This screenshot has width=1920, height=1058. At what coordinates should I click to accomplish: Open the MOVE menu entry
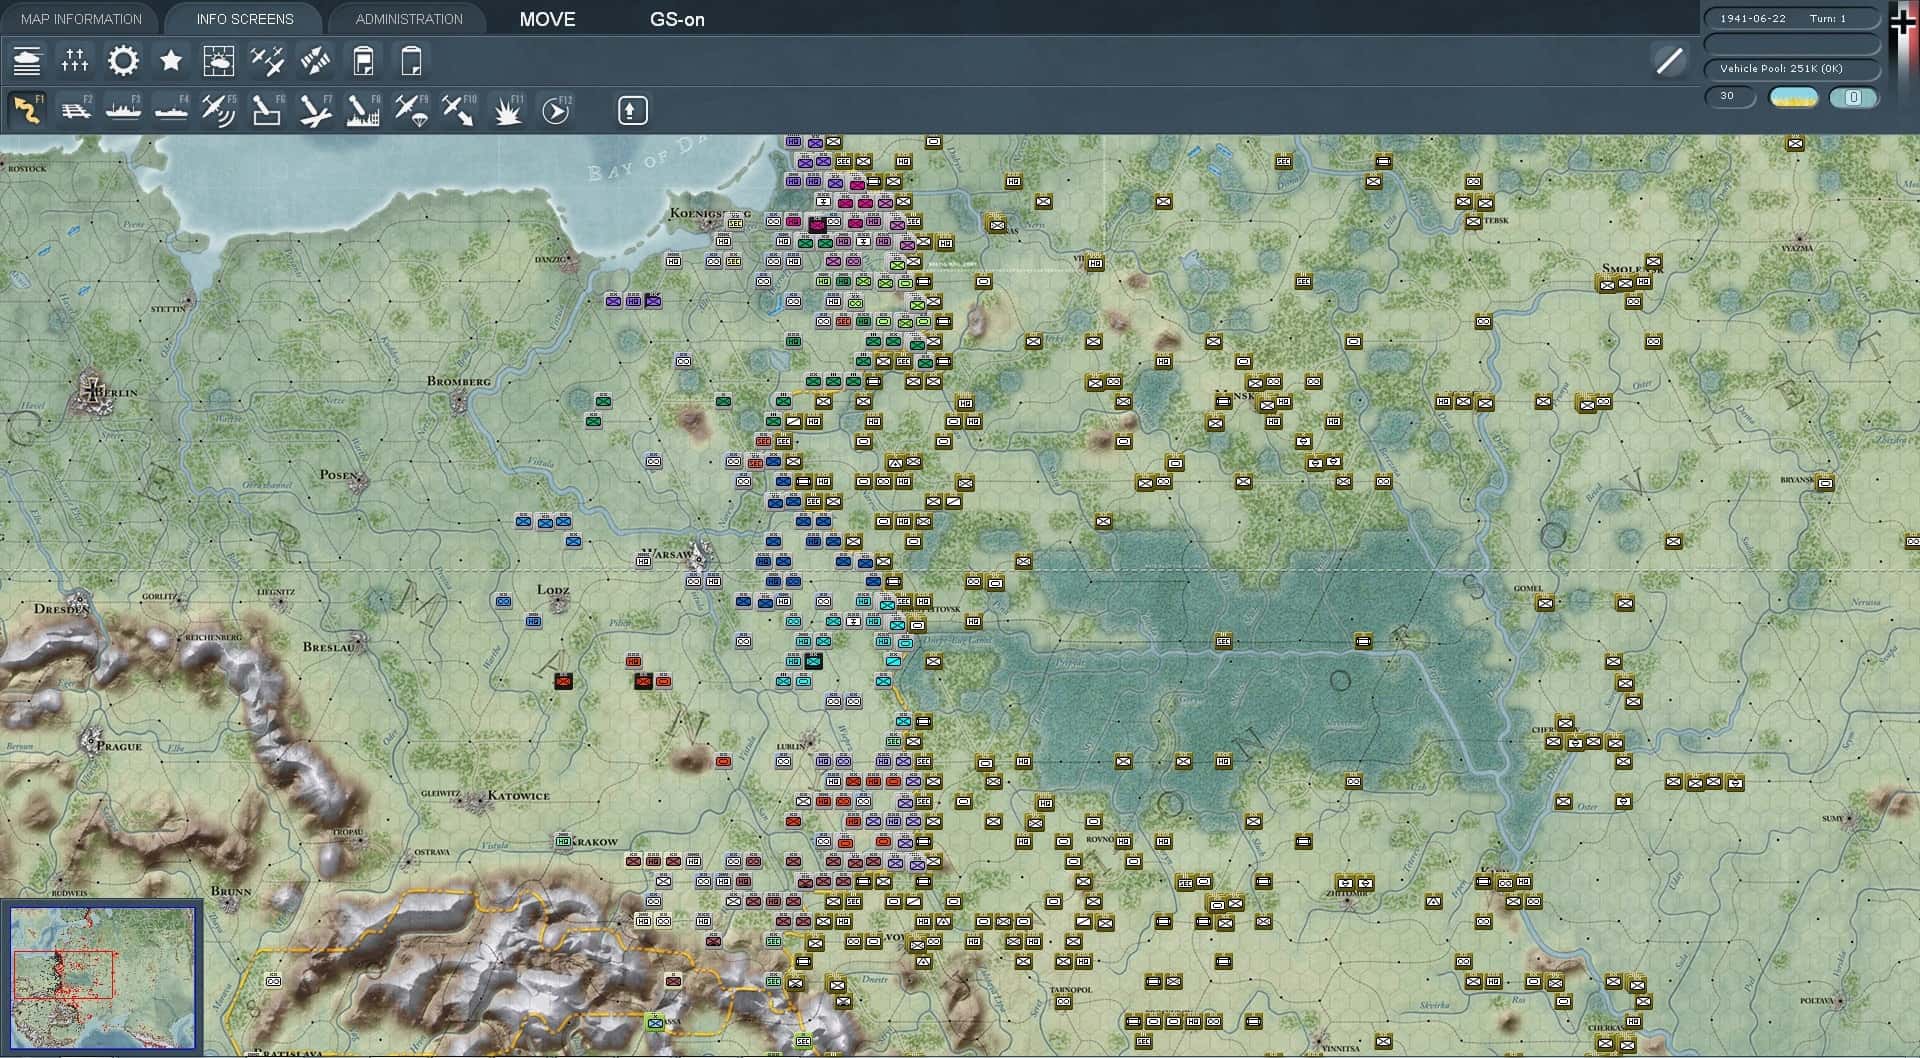[x=547, y=18]
